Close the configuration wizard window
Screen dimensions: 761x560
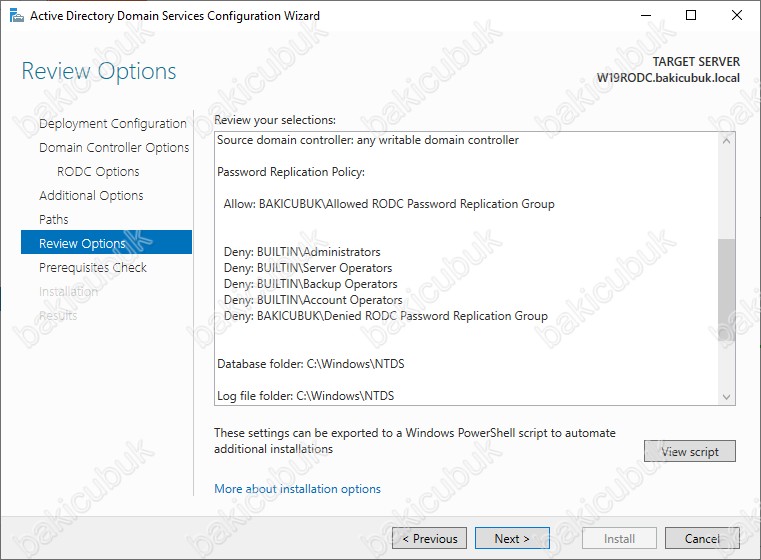[736, 16]
